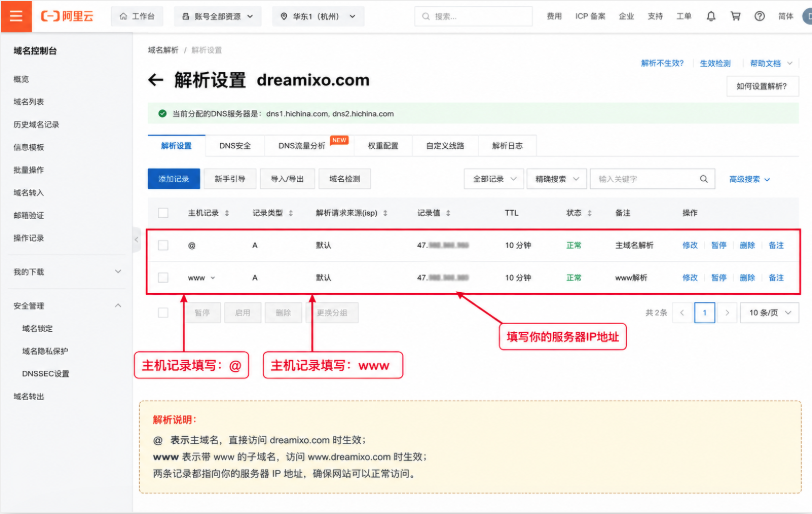Click the search magnifier in keyword box
Viewport: 812px width, 514px height.
[x=704, y=179]
